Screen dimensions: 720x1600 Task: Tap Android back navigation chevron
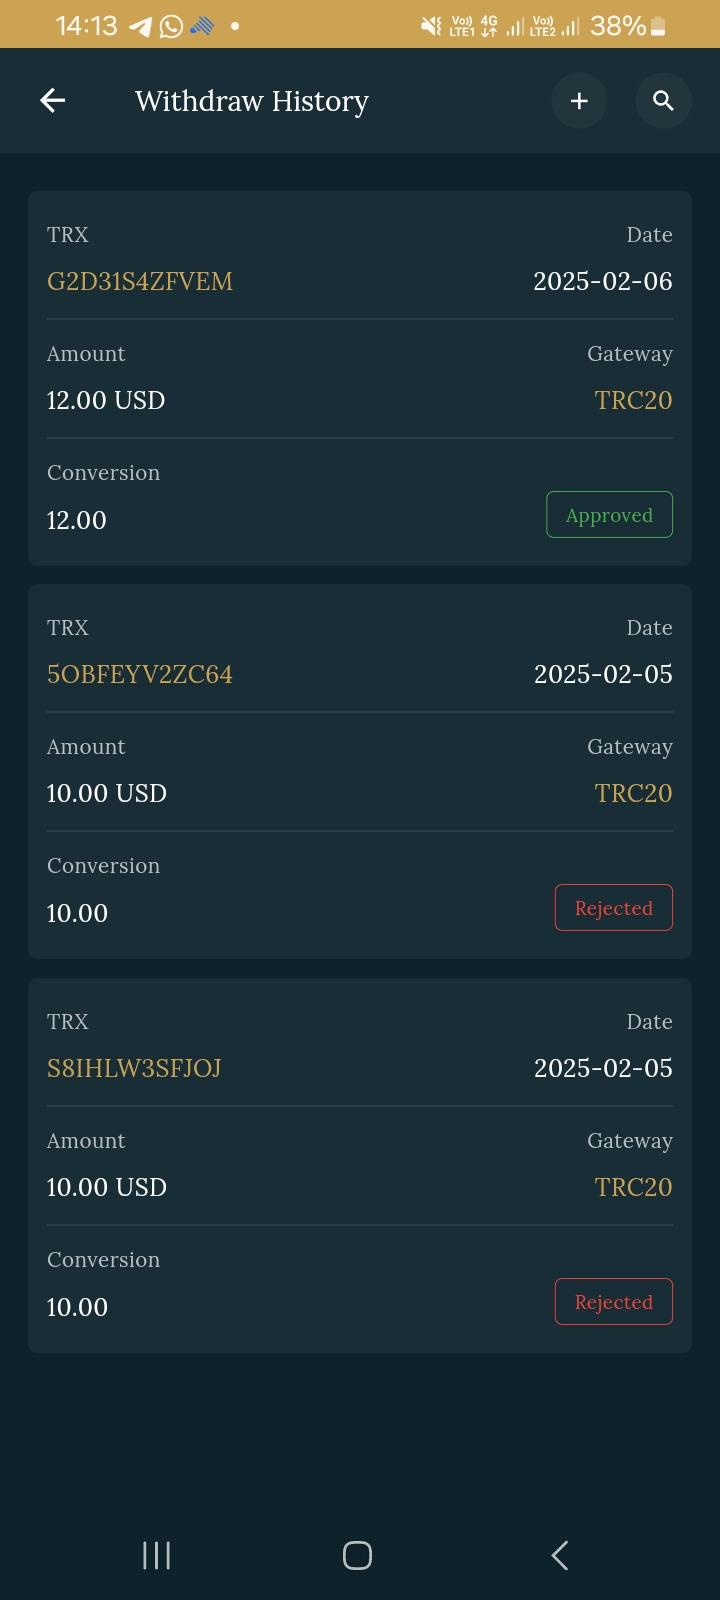point(560,1555)
